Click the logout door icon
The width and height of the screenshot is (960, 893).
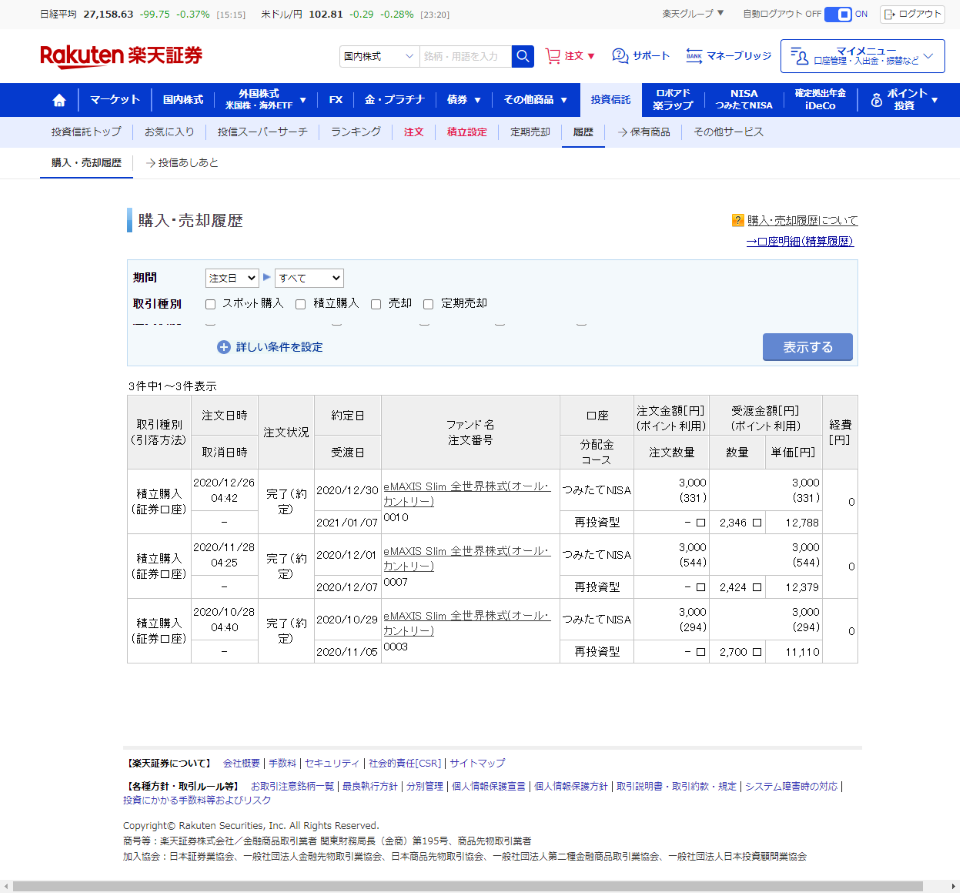pos(890,14)
